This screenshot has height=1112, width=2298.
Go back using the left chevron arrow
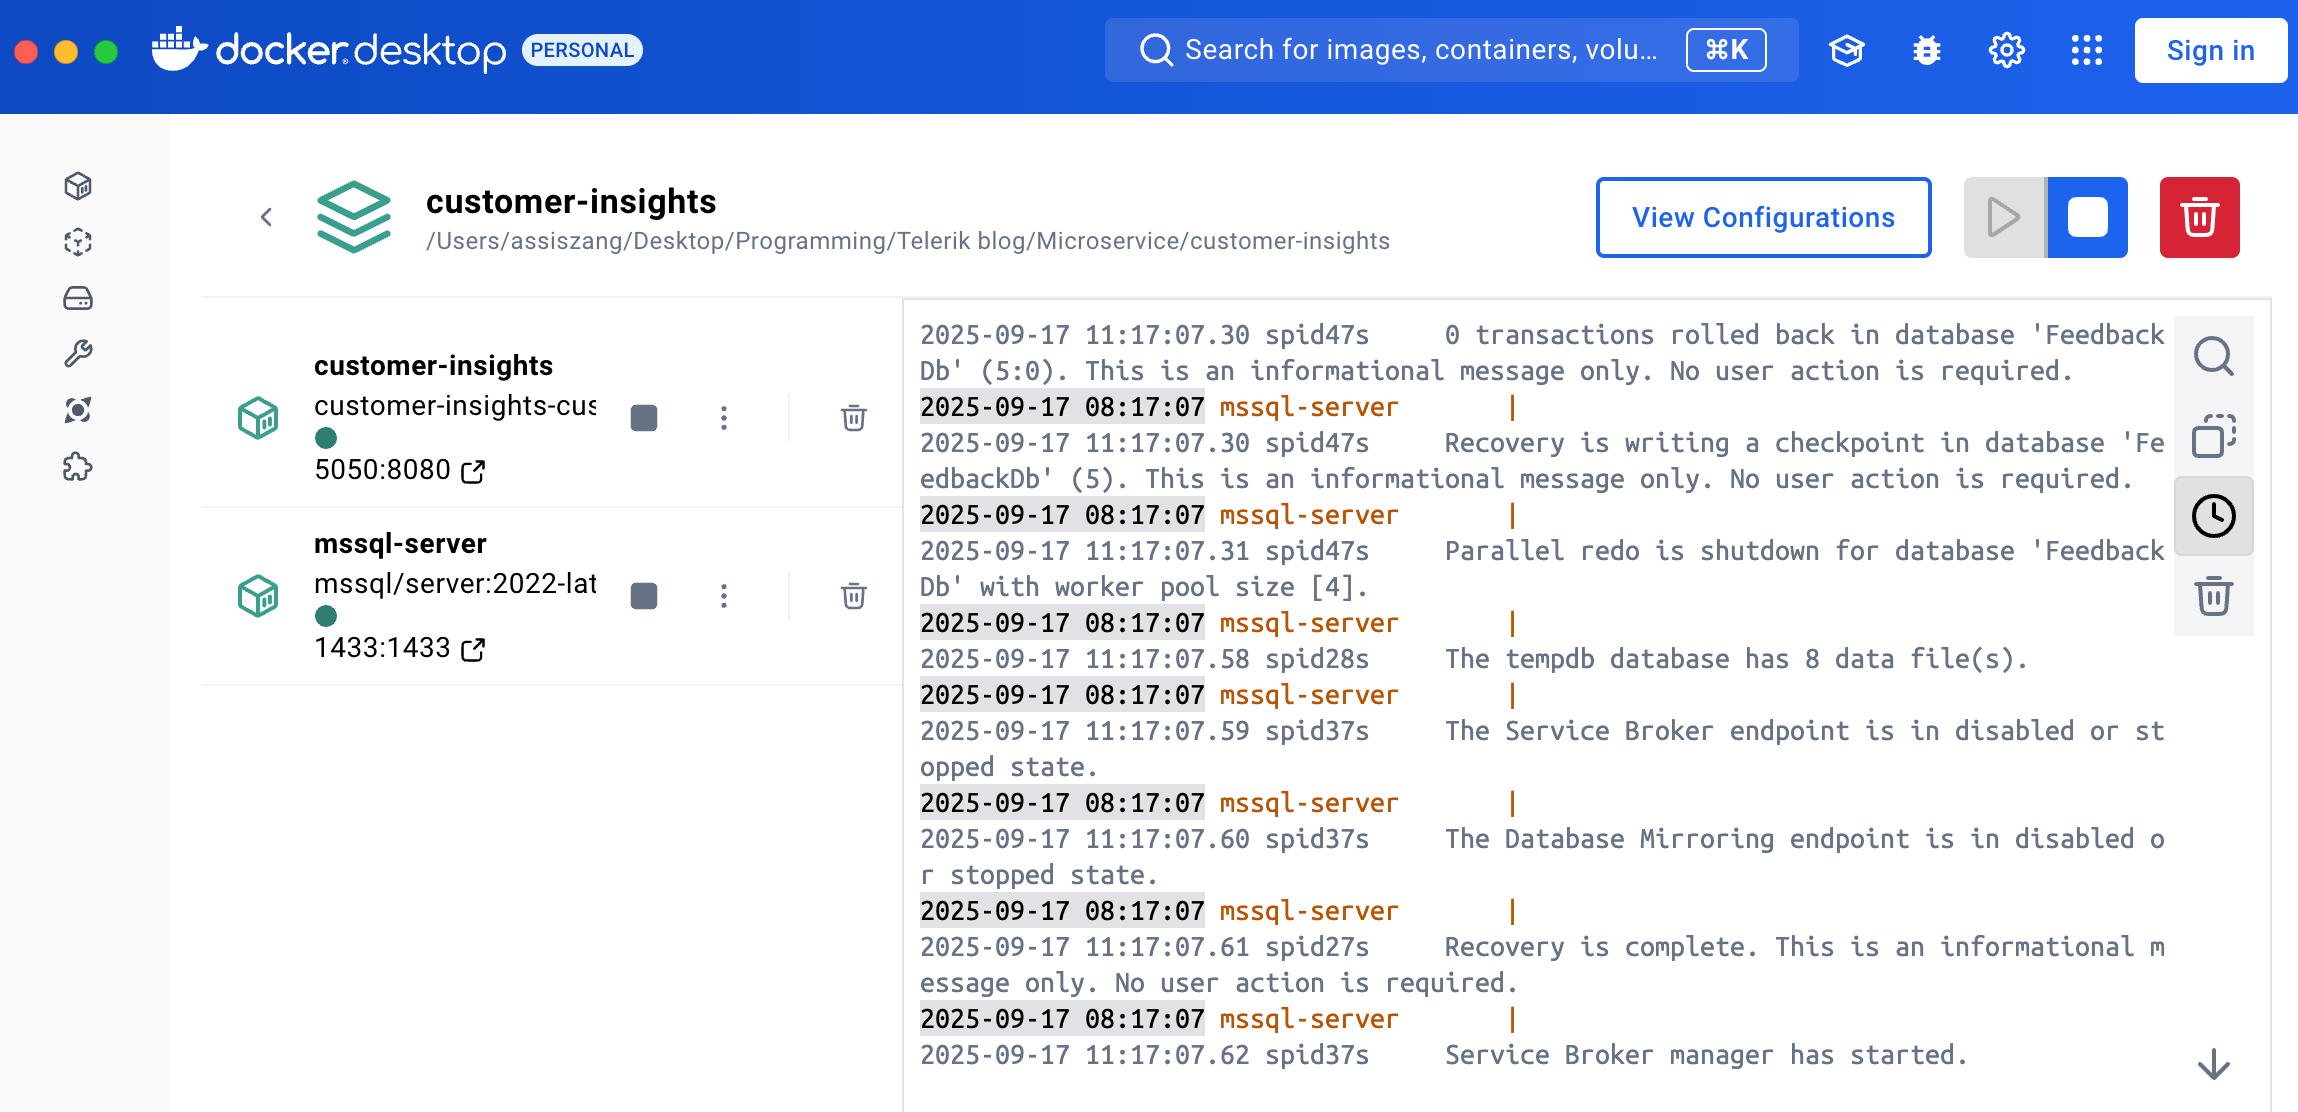coord(266,217)
